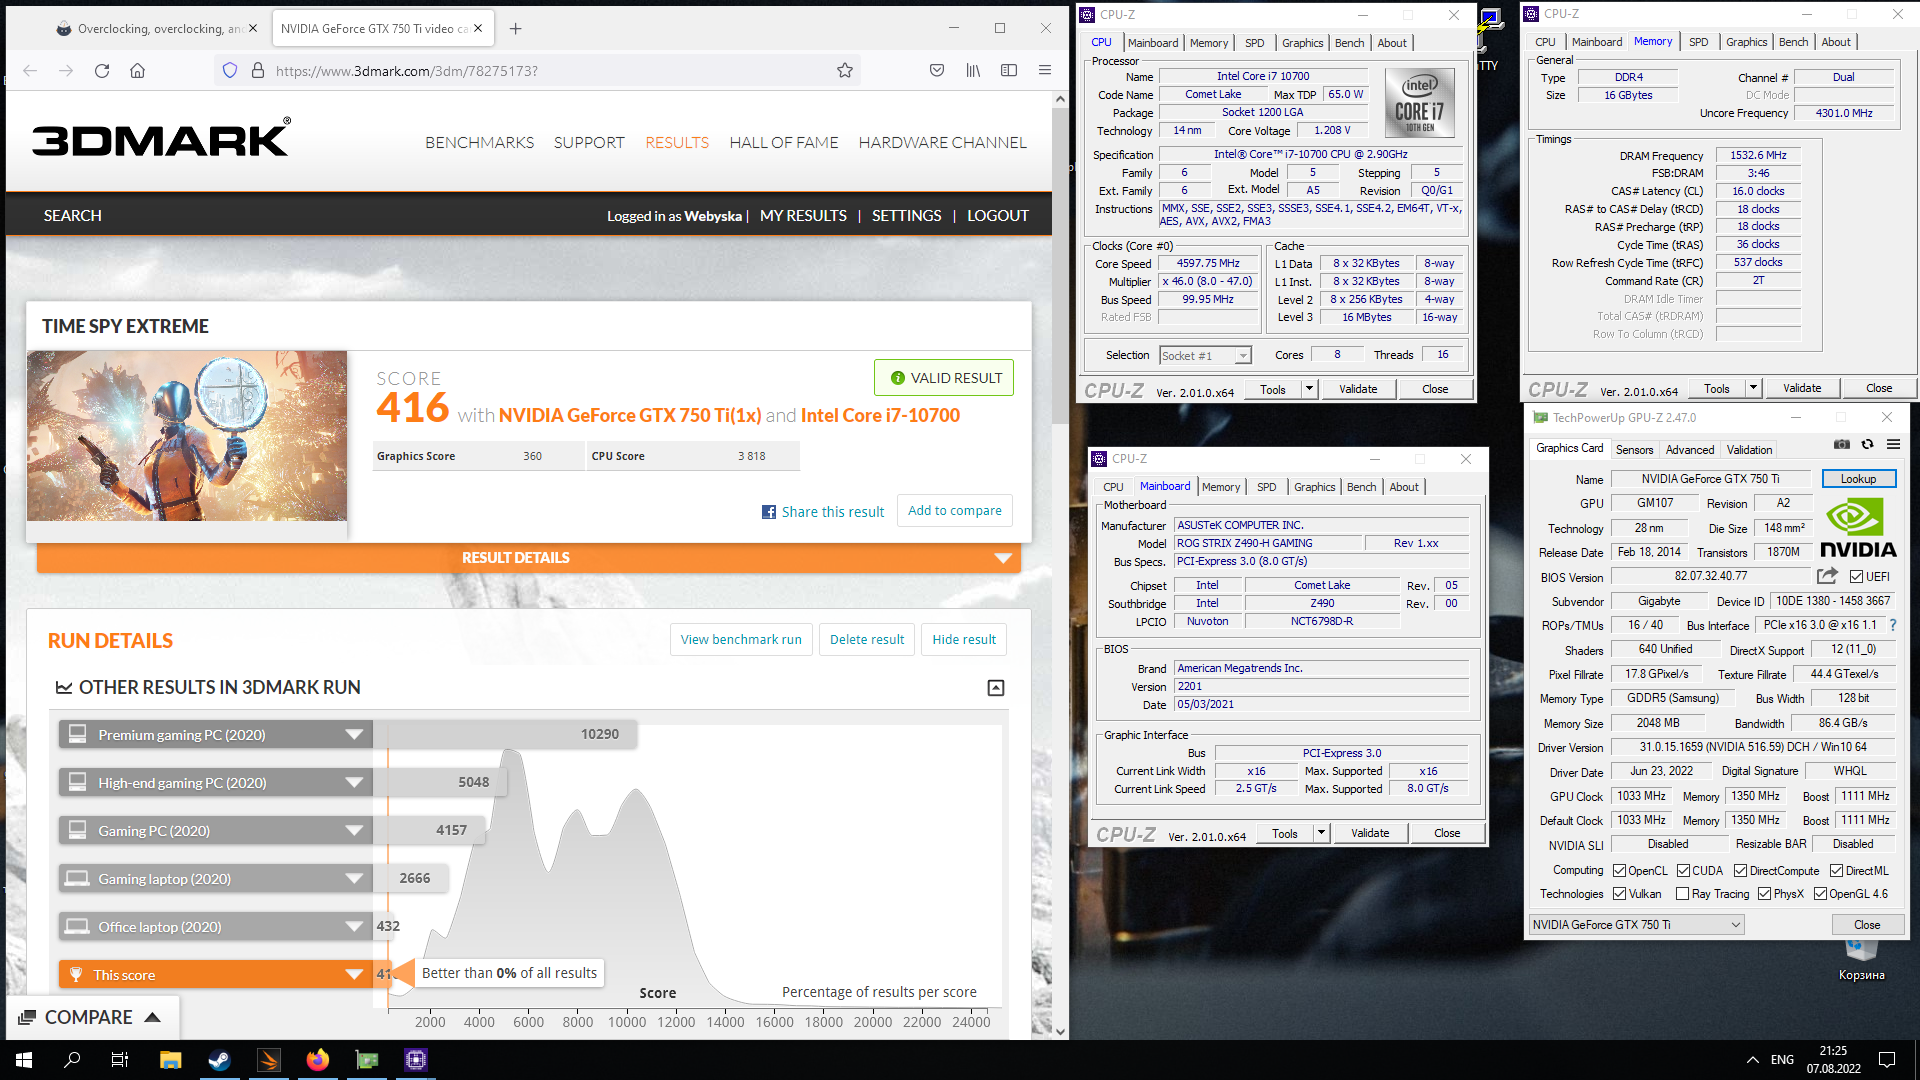Open Socket #1 selection dropdown in CPU-Z
Image resolution: width=1920 pixels, height=1080 pixels.
pos(1205,356)
